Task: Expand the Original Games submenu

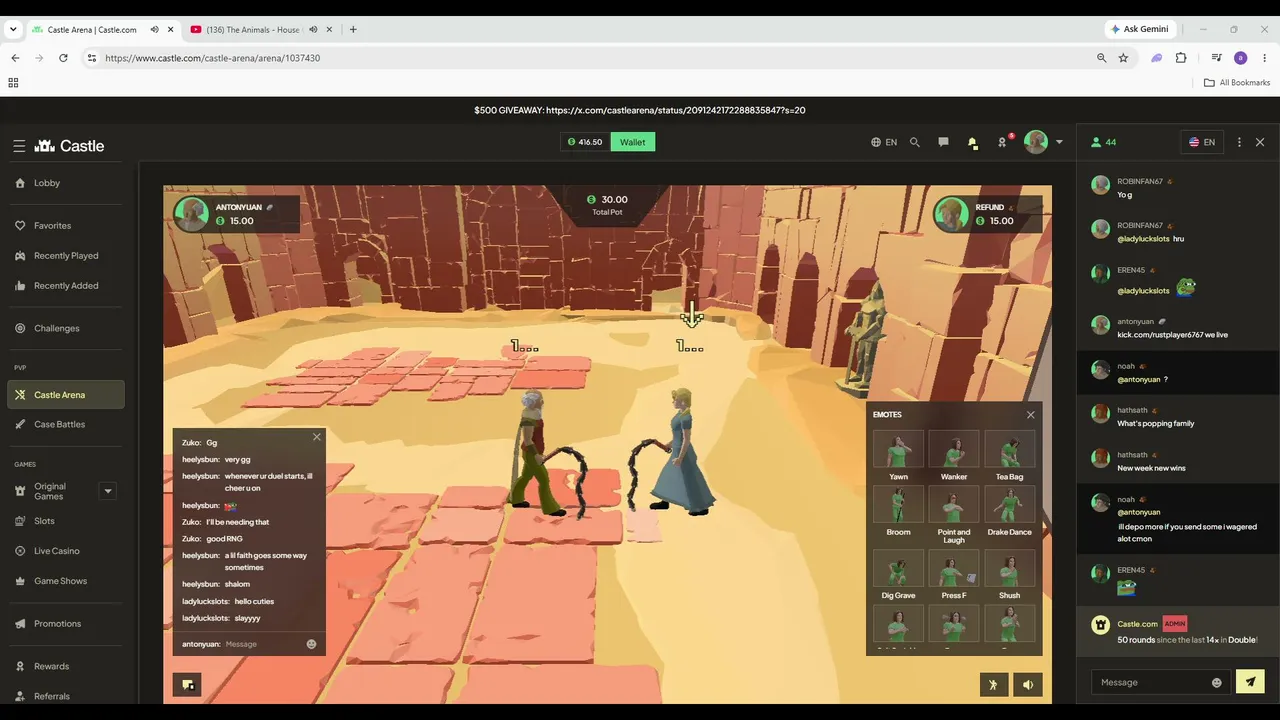Action: [108, 491]
